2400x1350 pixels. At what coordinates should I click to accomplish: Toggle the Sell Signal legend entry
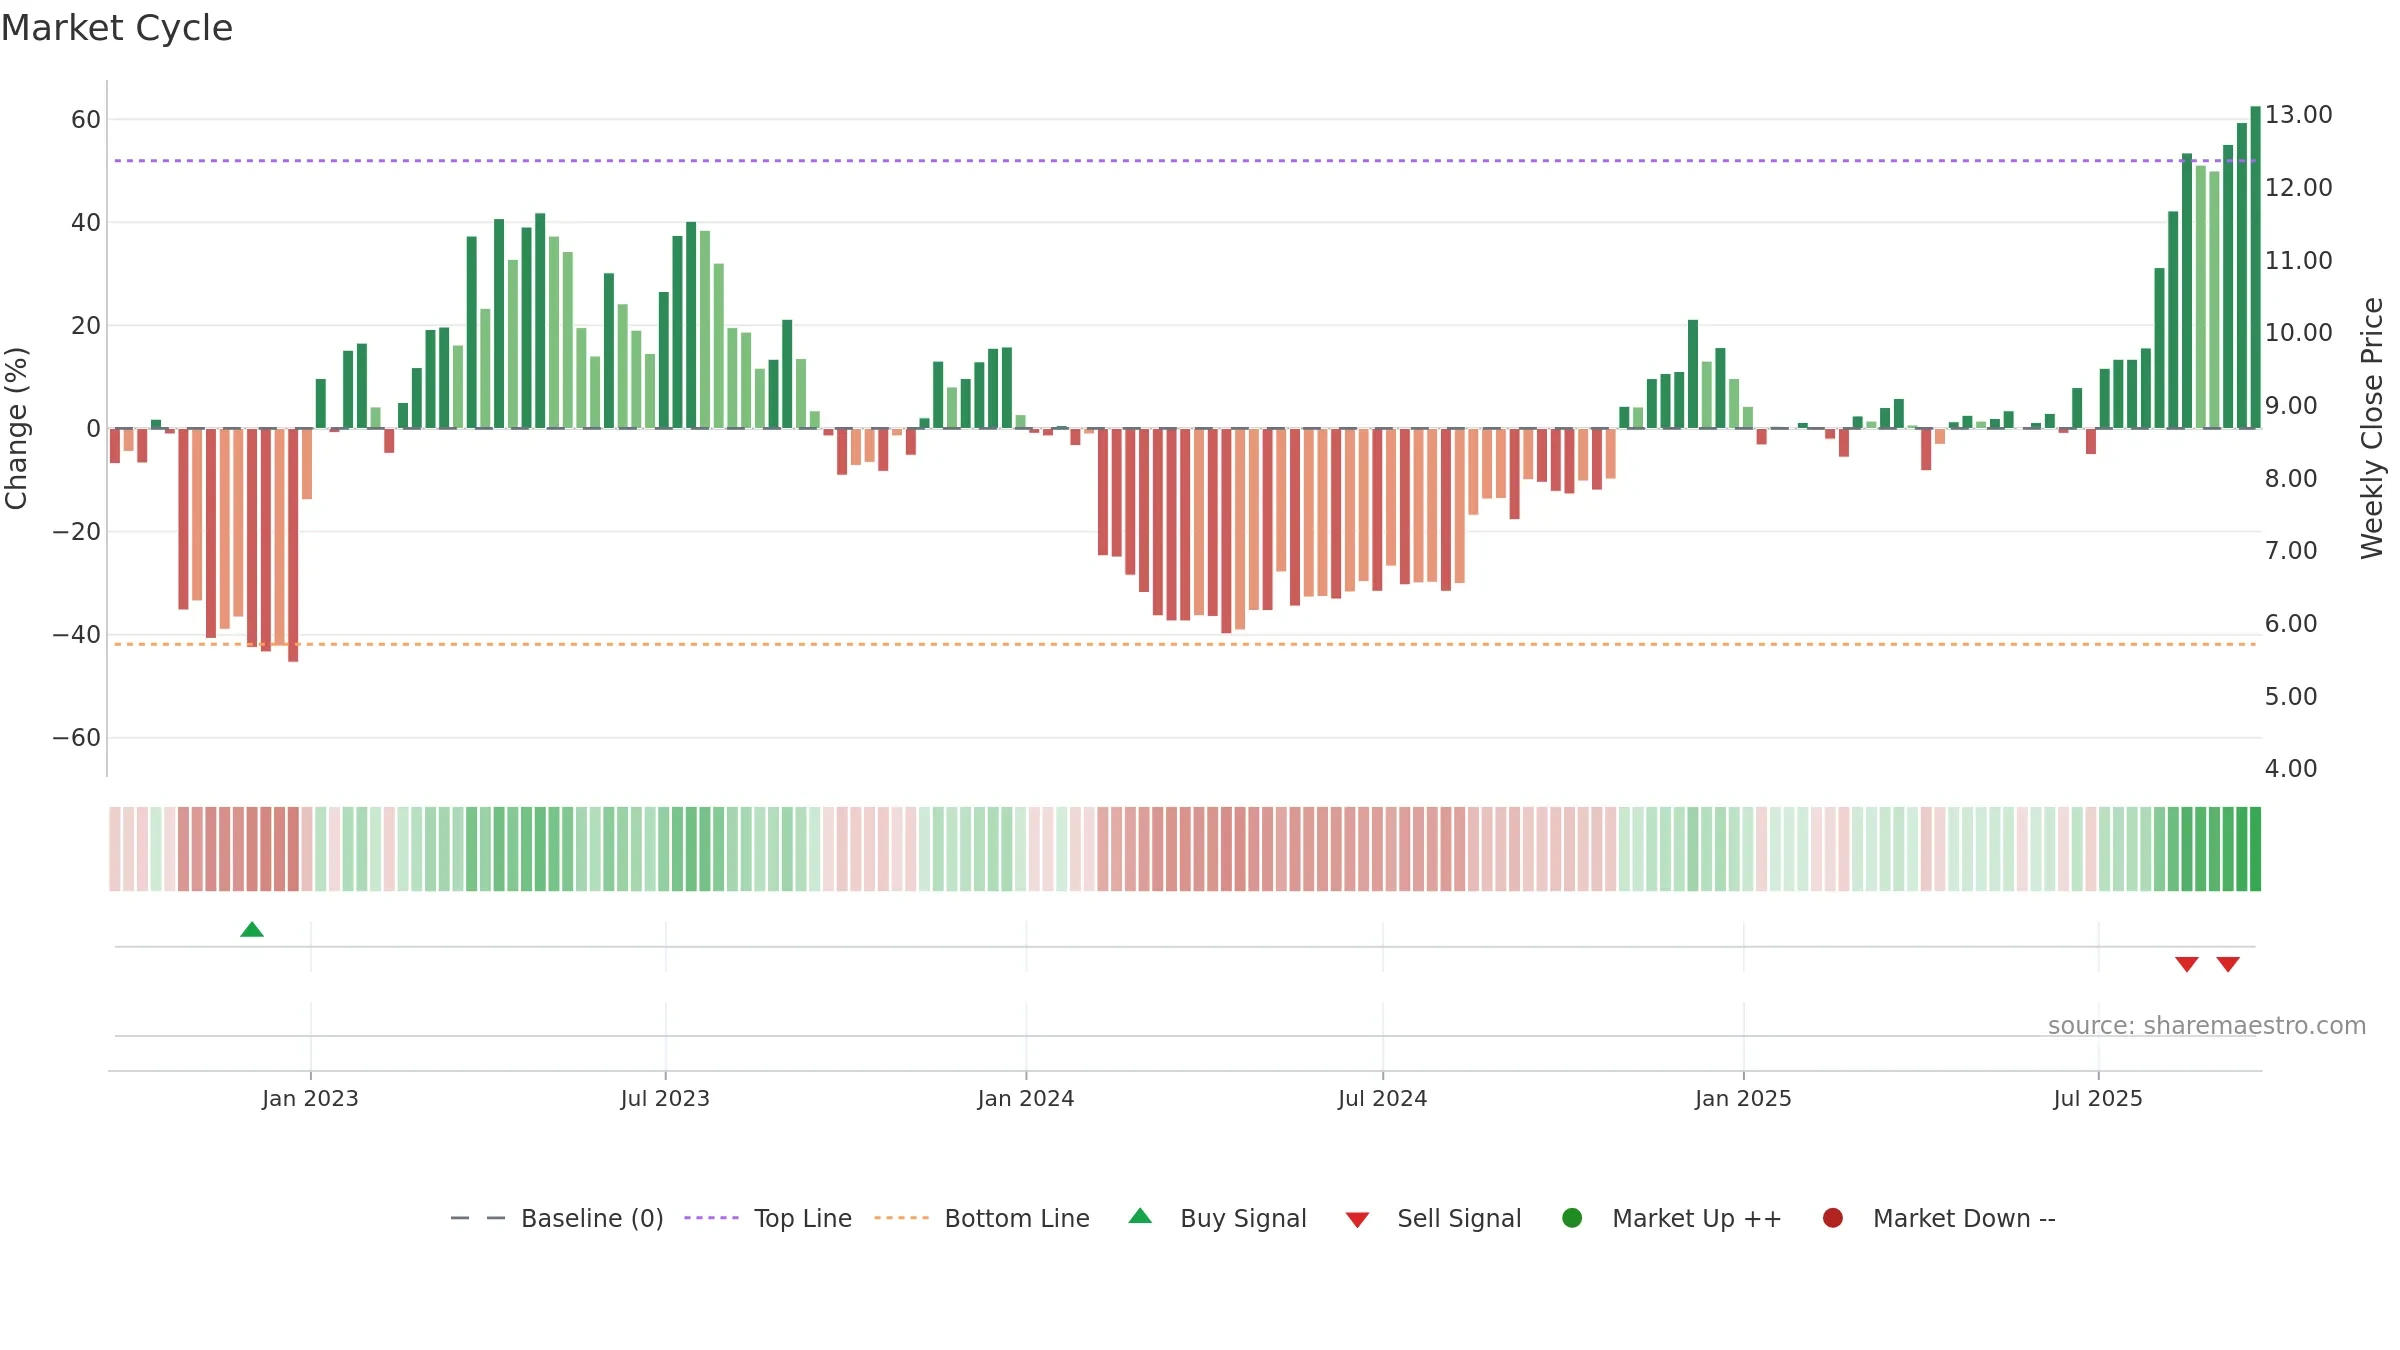pos(1433,1218)
